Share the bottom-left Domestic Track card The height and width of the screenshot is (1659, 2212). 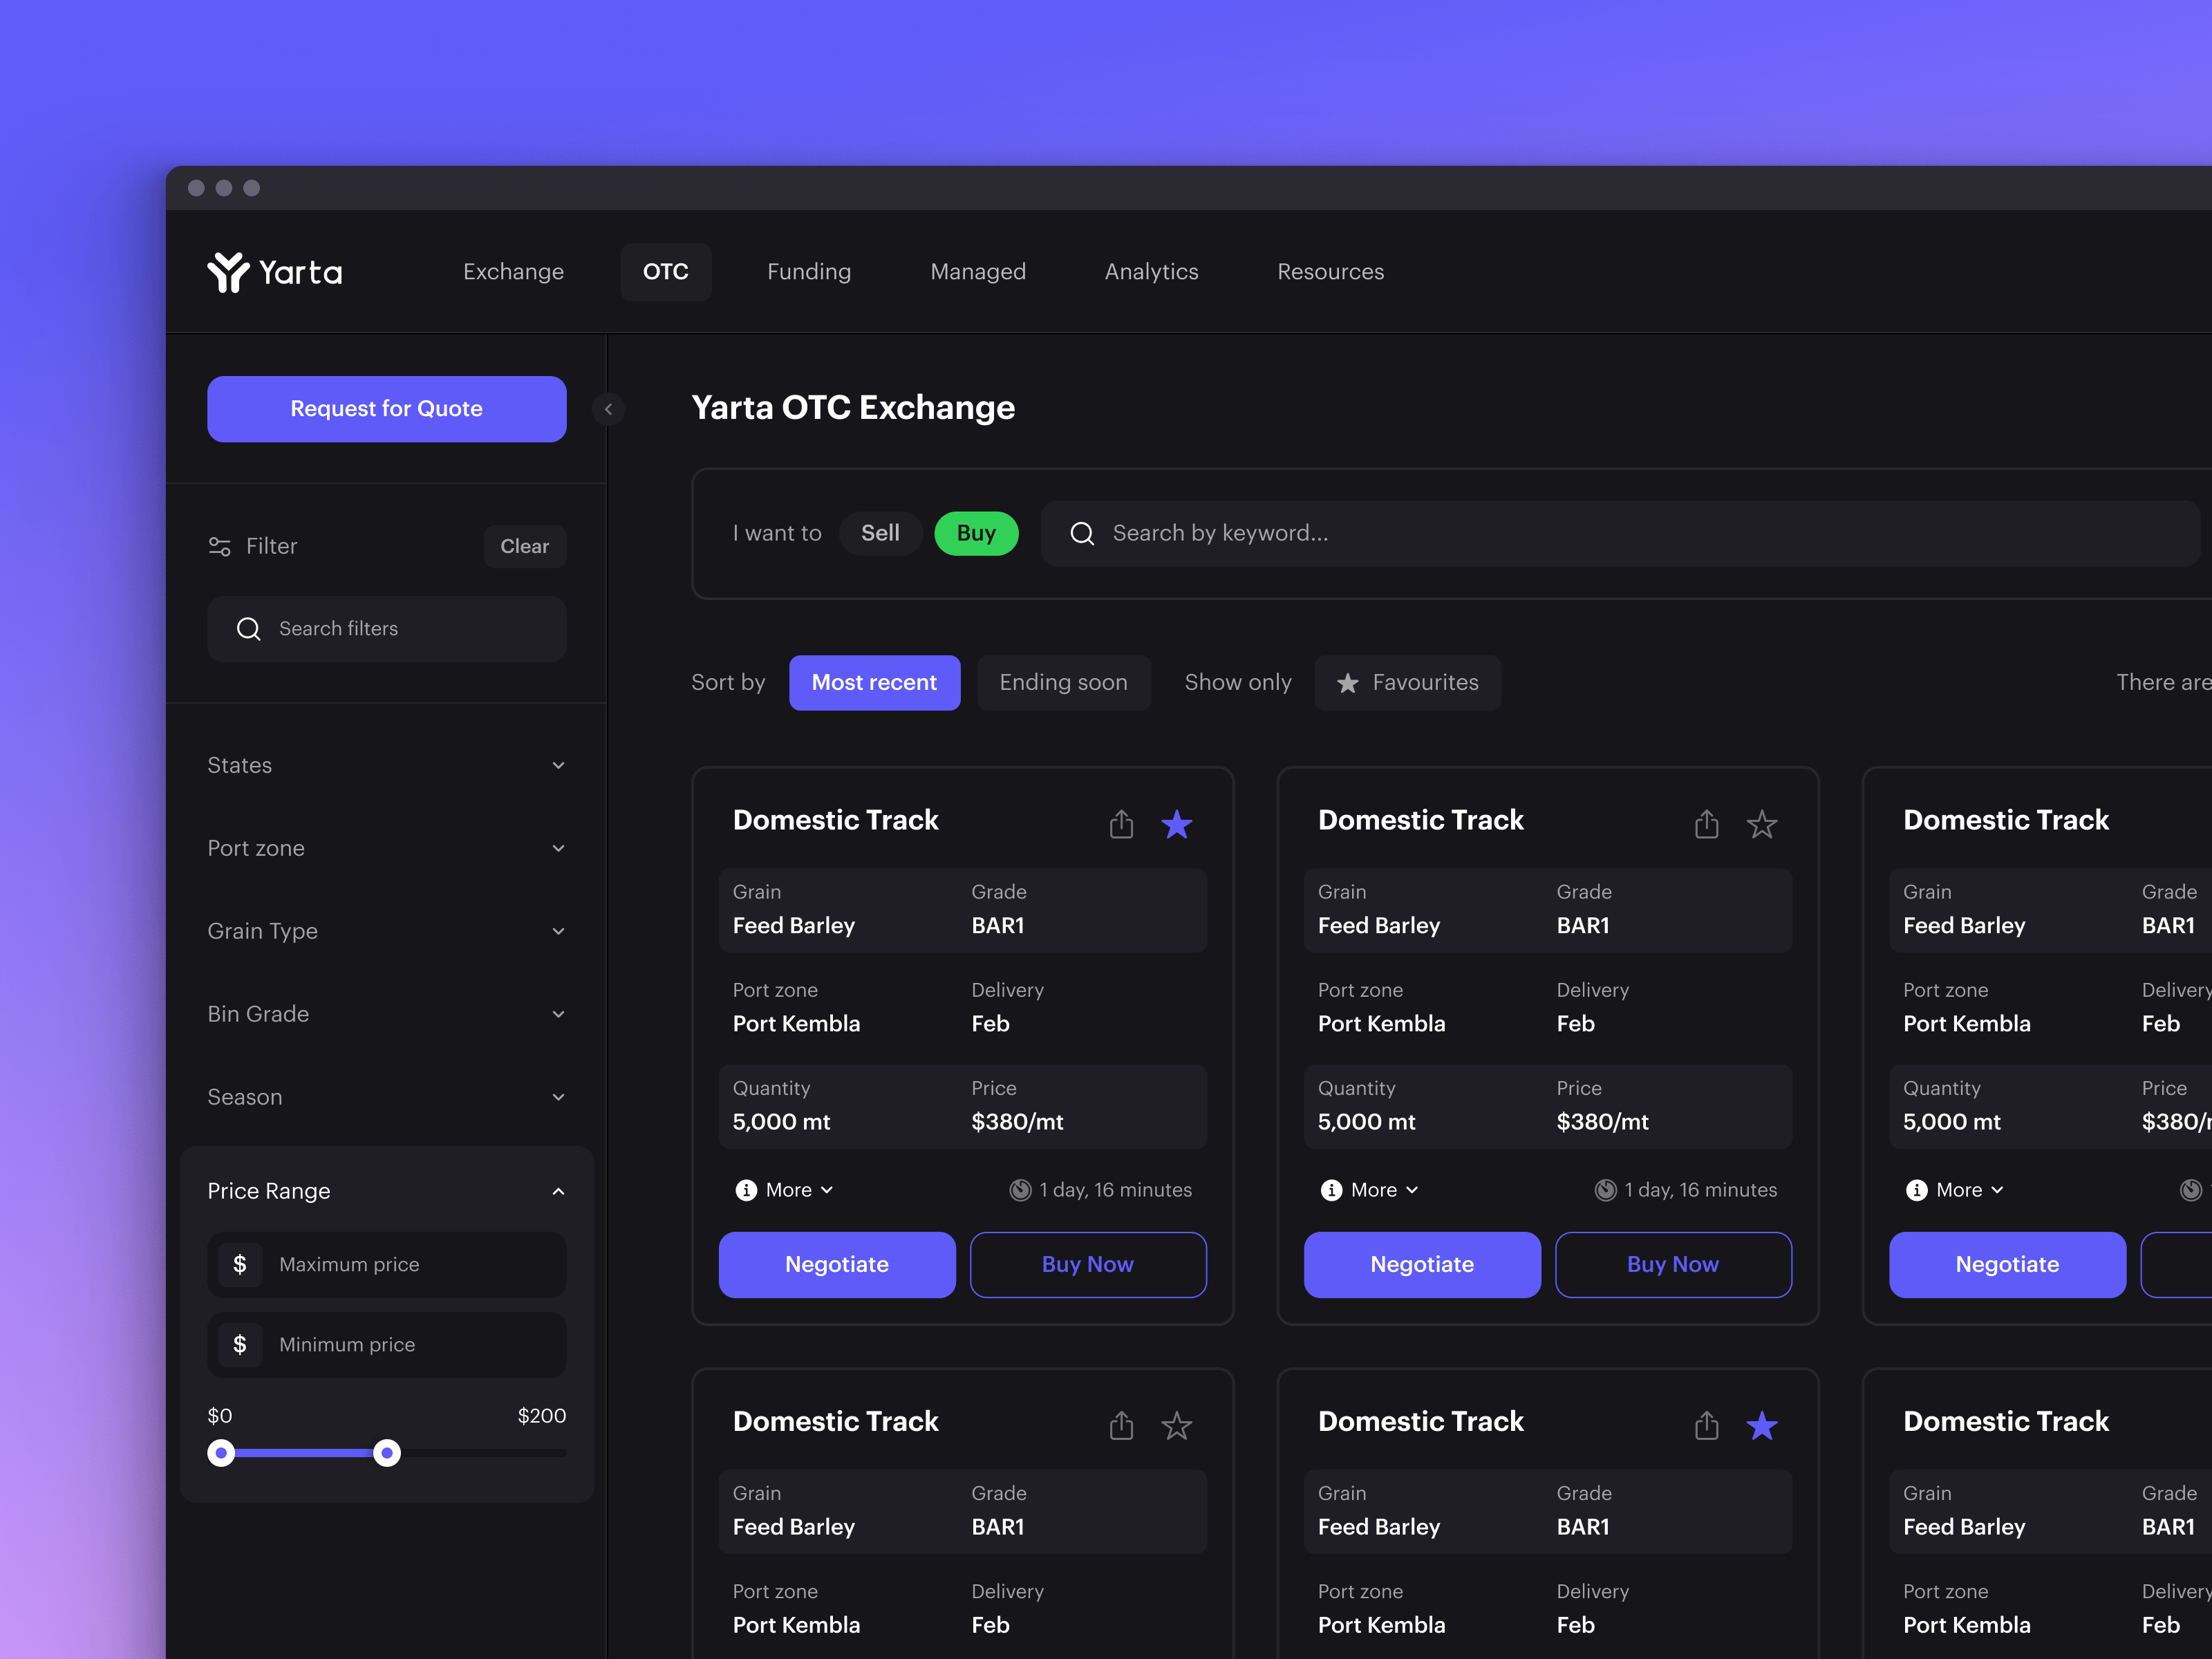pyautogui.click(x=1121, y=1425)
